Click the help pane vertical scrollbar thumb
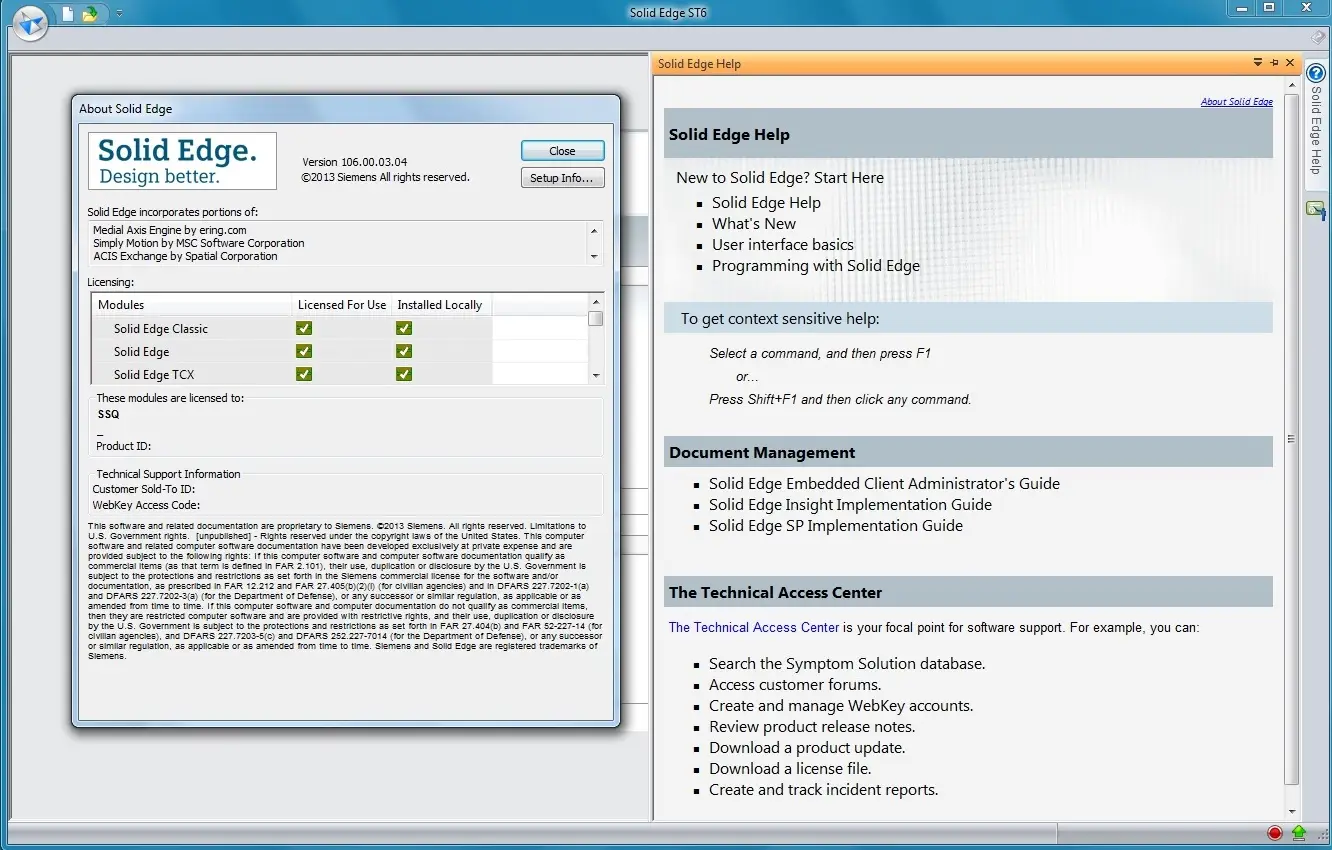Image resolution: width=1332 pixels, height=850 pixels. point(1292,438)
